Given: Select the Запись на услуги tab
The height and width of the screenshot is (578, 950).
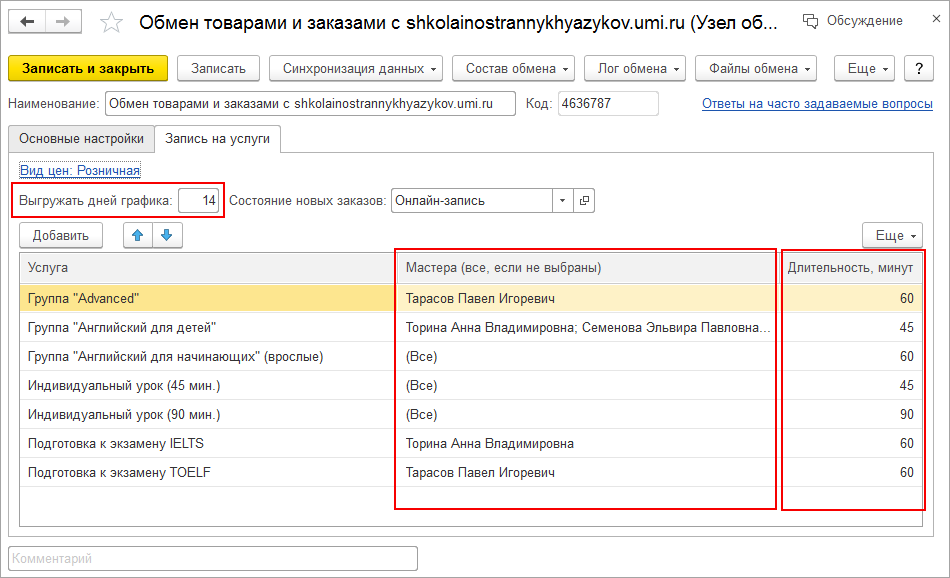Looking at the screenshot, I should (218, 139).
